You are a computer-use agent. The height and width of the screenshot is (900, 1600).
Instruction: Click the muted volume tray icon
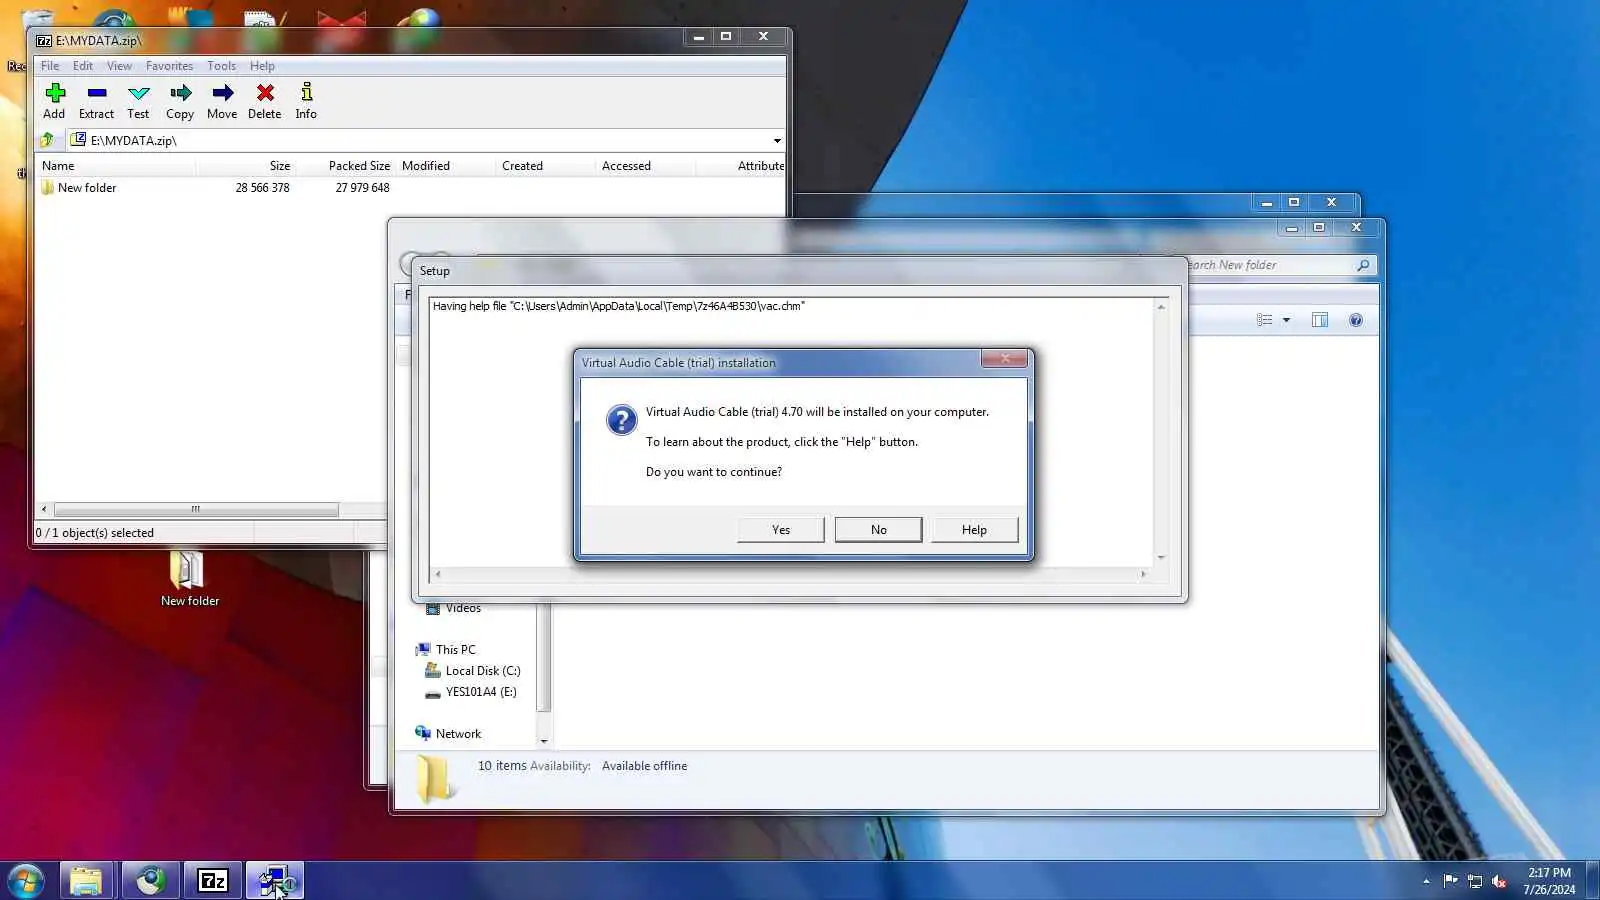pos(1499,881)
